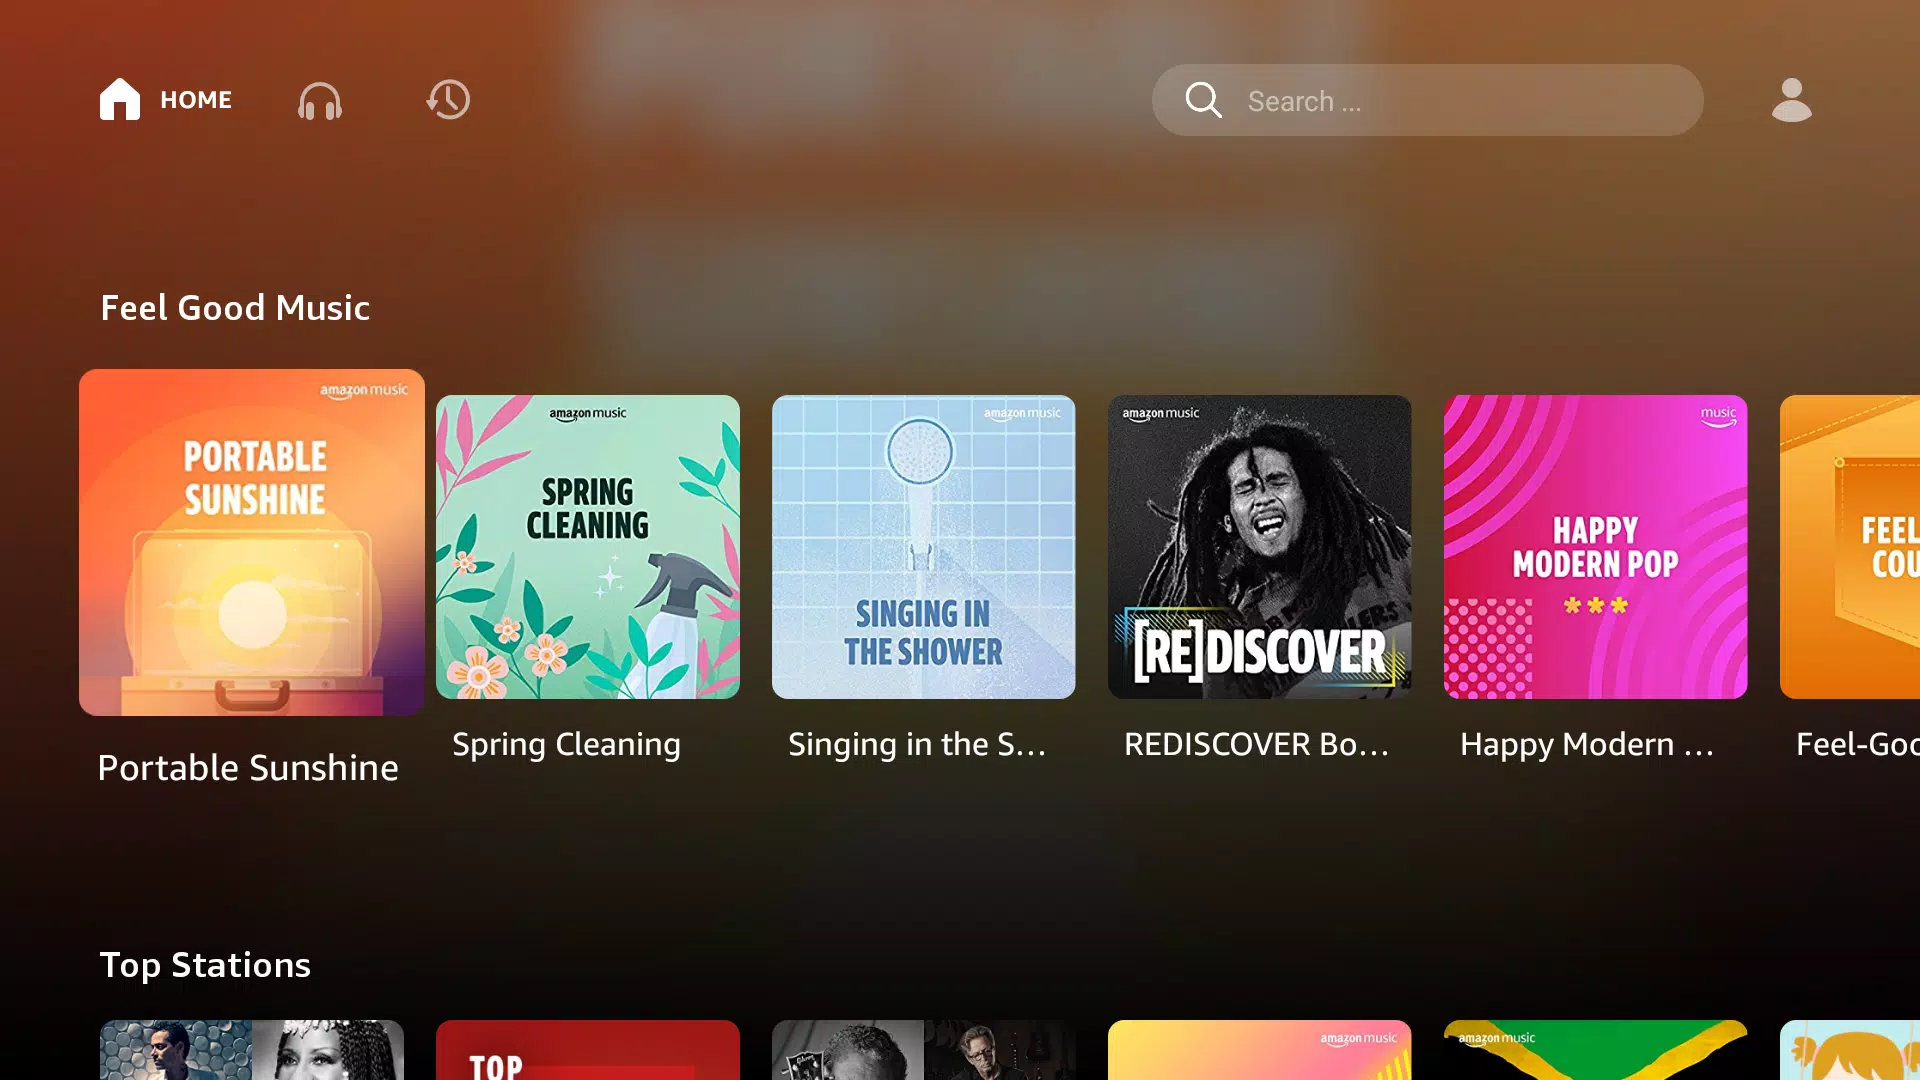Navigate to Top Stations section
The image size is (1920, 1080).
click(x=204, y=964)
